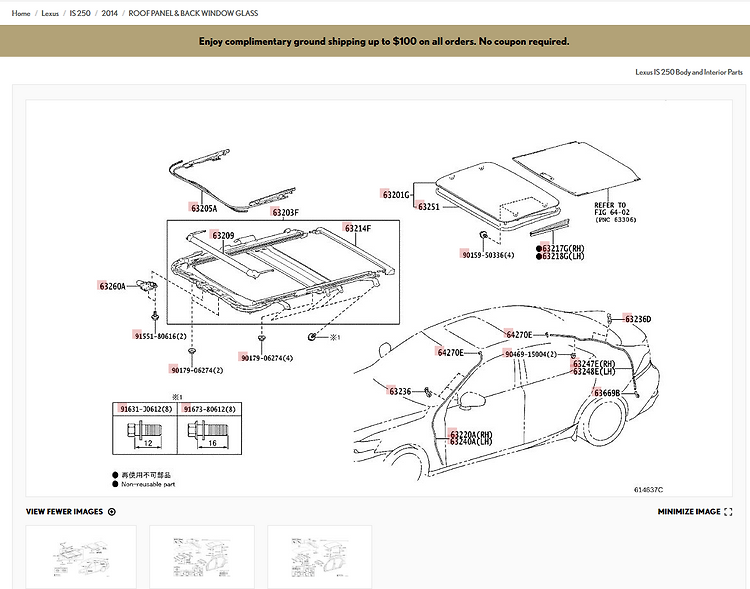Go to the Lexus breadcrumb link
Screen dimensions: 750x589
50,13
